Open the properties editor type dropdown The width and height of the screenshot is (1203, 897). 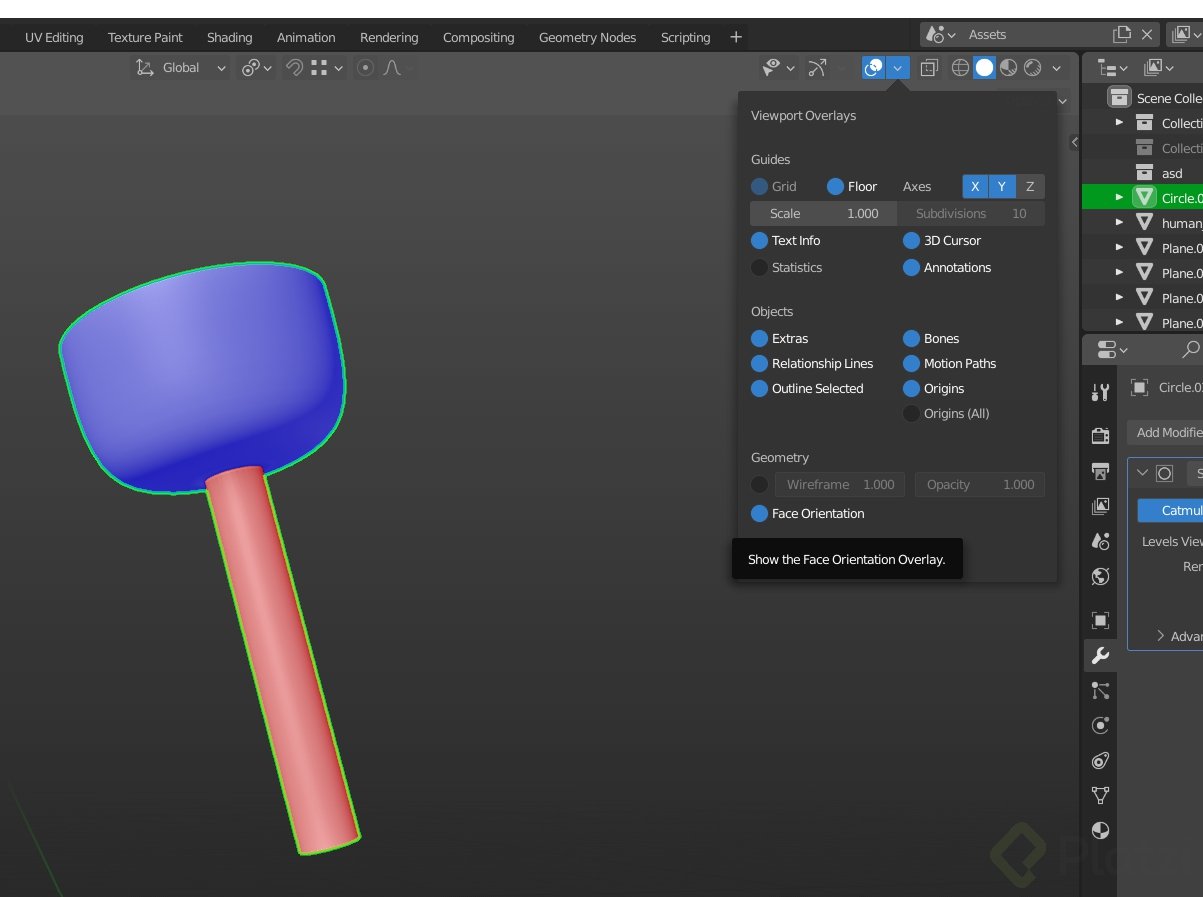(1111, 349)
